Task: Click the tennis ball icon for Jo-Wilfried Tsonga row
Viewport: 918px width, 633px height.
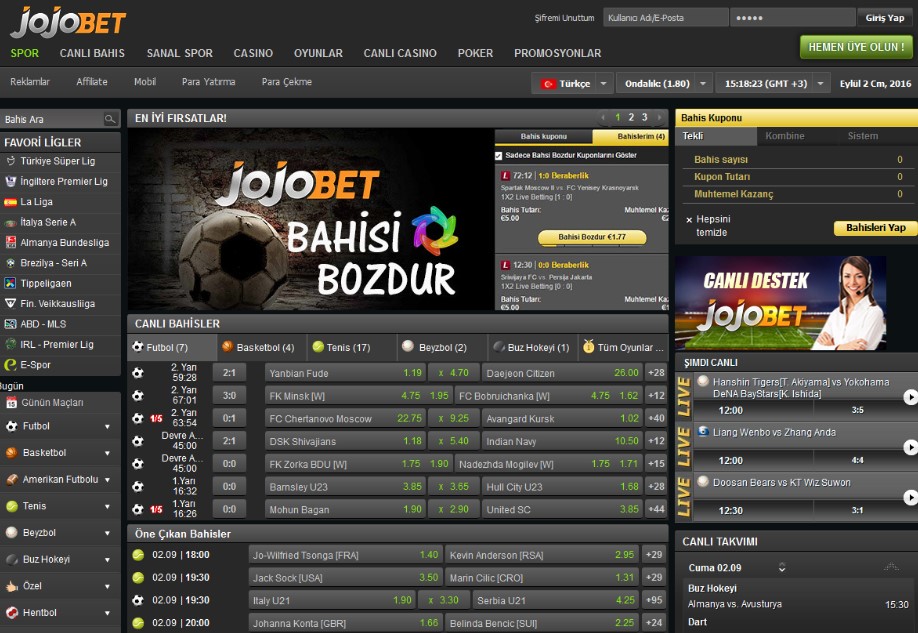Action: pyautogui.click(x=138, y=555)
